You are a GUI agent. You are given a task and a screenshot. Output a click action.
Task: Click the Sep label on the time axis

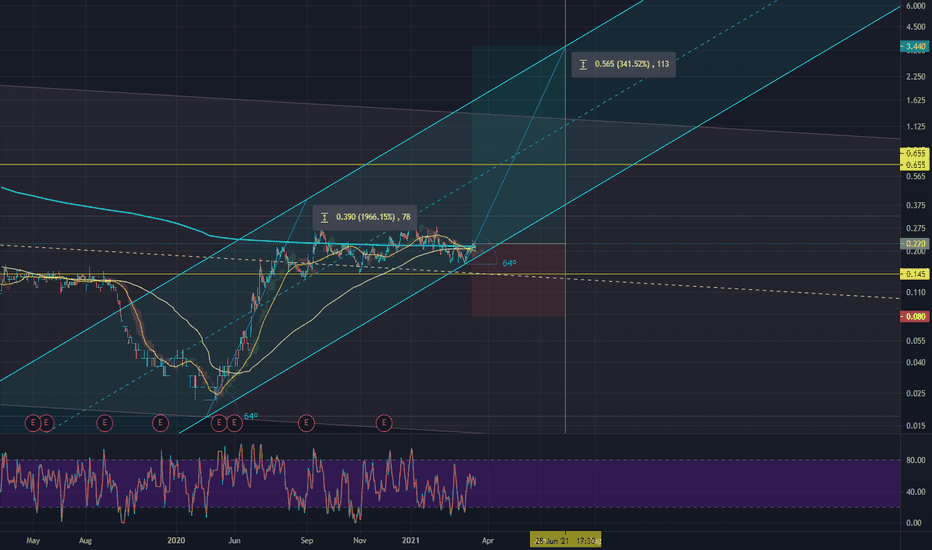coord(307,540)
